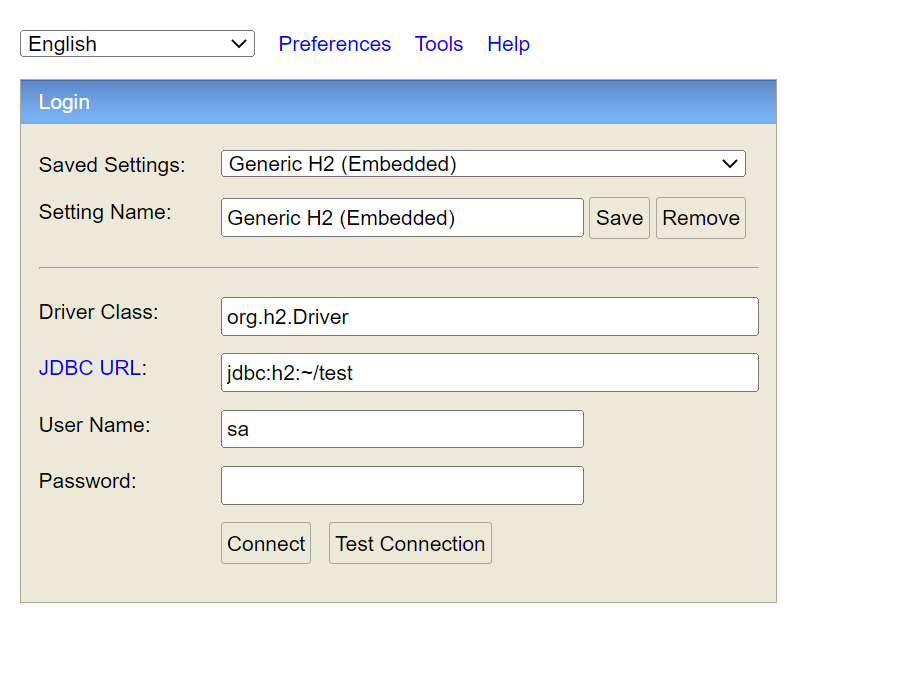Click the Login panel header text
The image size is (912, 696).
click(64, 102)
